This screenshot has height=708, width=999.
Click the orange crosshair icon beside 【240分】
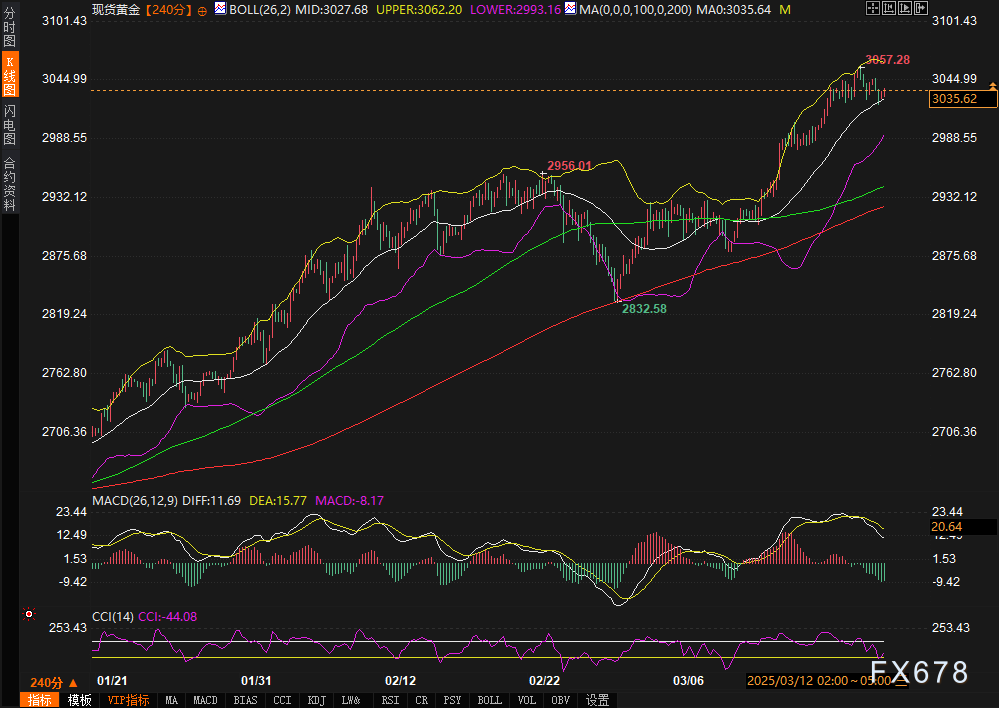coord(203,9)
